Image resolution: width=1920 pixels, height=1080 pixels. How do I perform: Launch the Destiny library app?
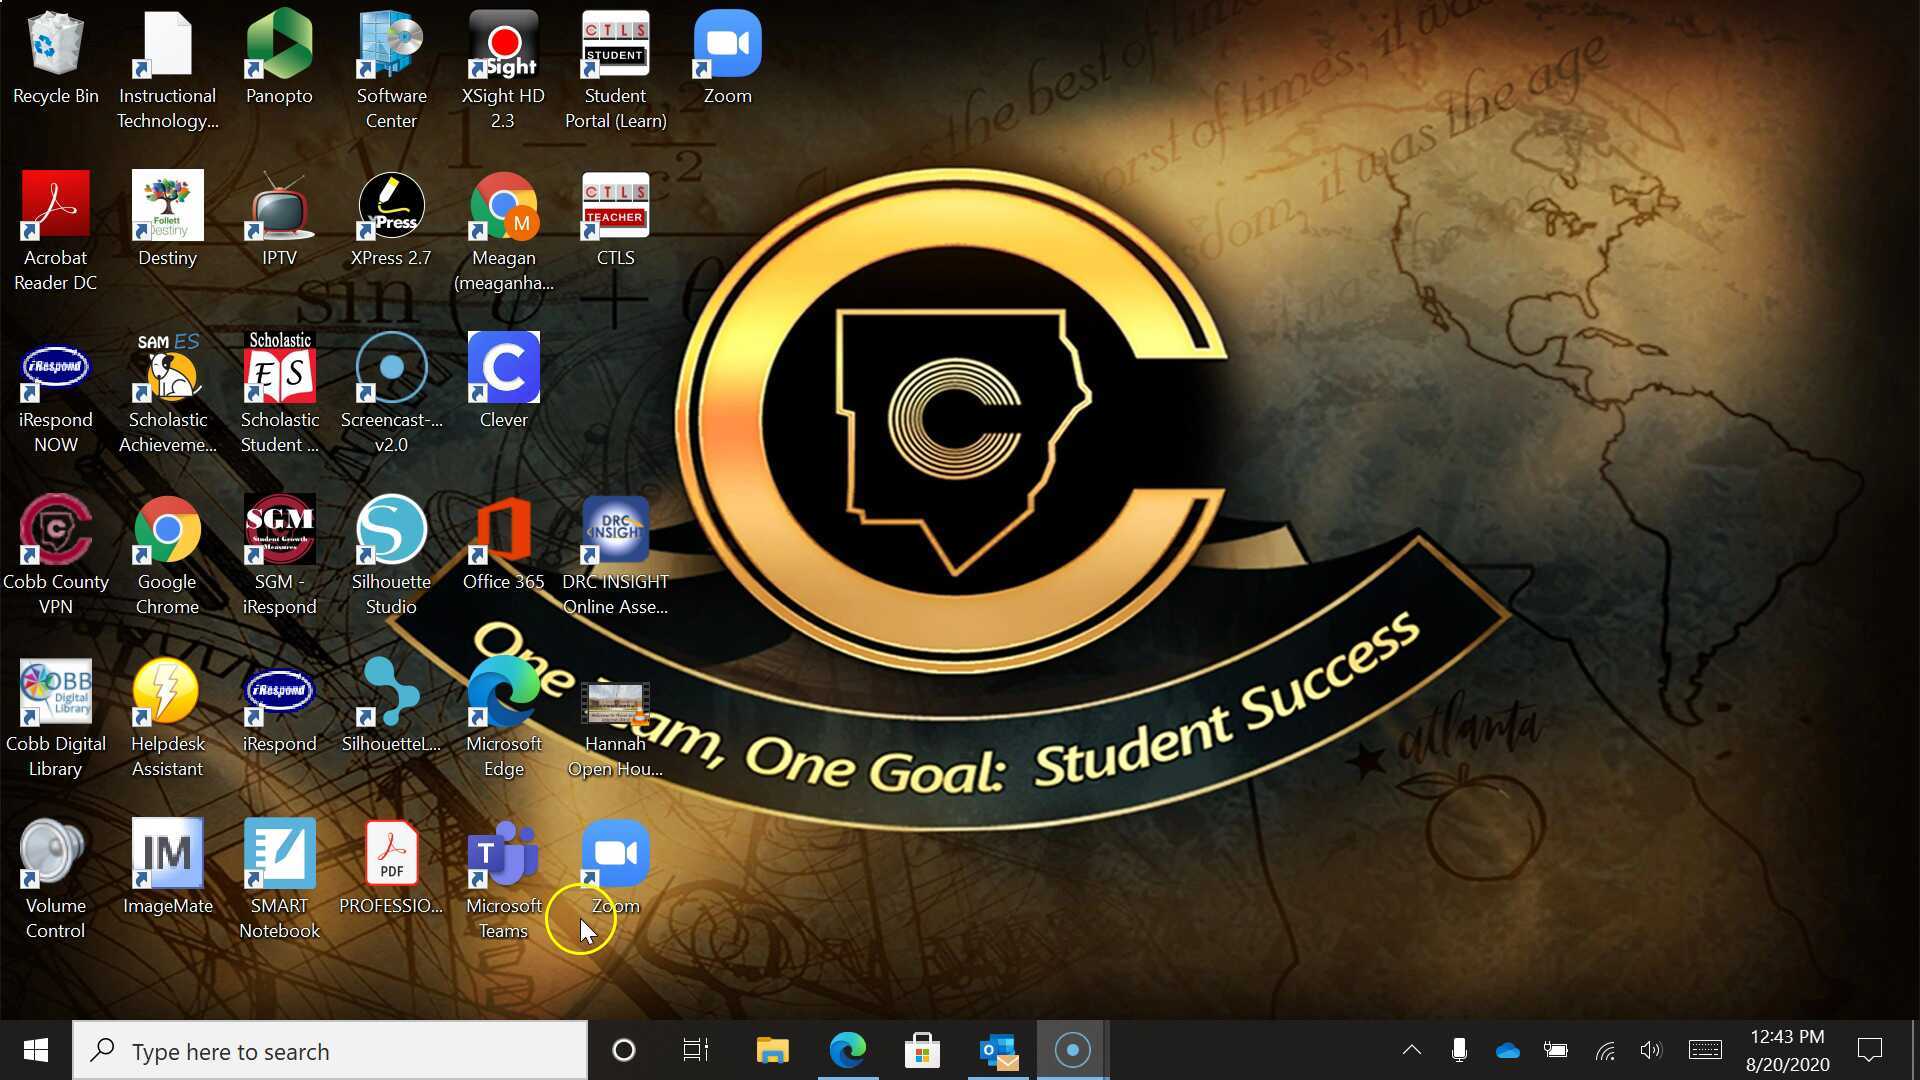click(x=166, y=205)
